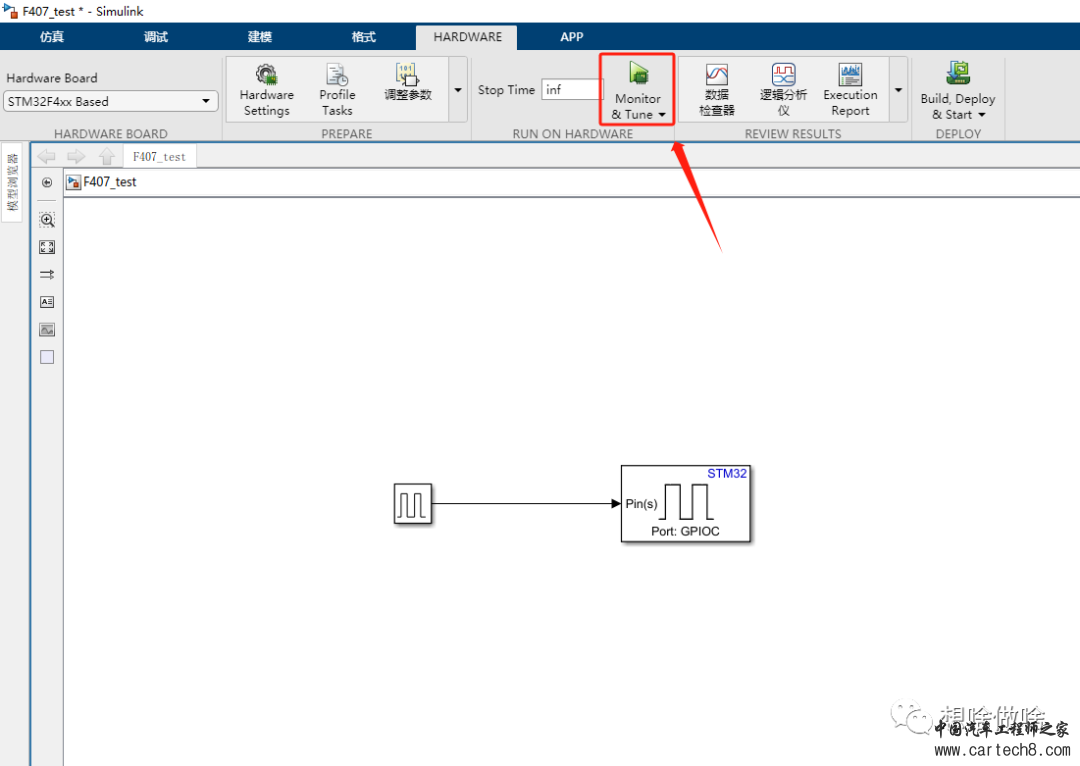Switch to the APP tab
Viewport: 1080px width, 766px height.
coord(571,37)
